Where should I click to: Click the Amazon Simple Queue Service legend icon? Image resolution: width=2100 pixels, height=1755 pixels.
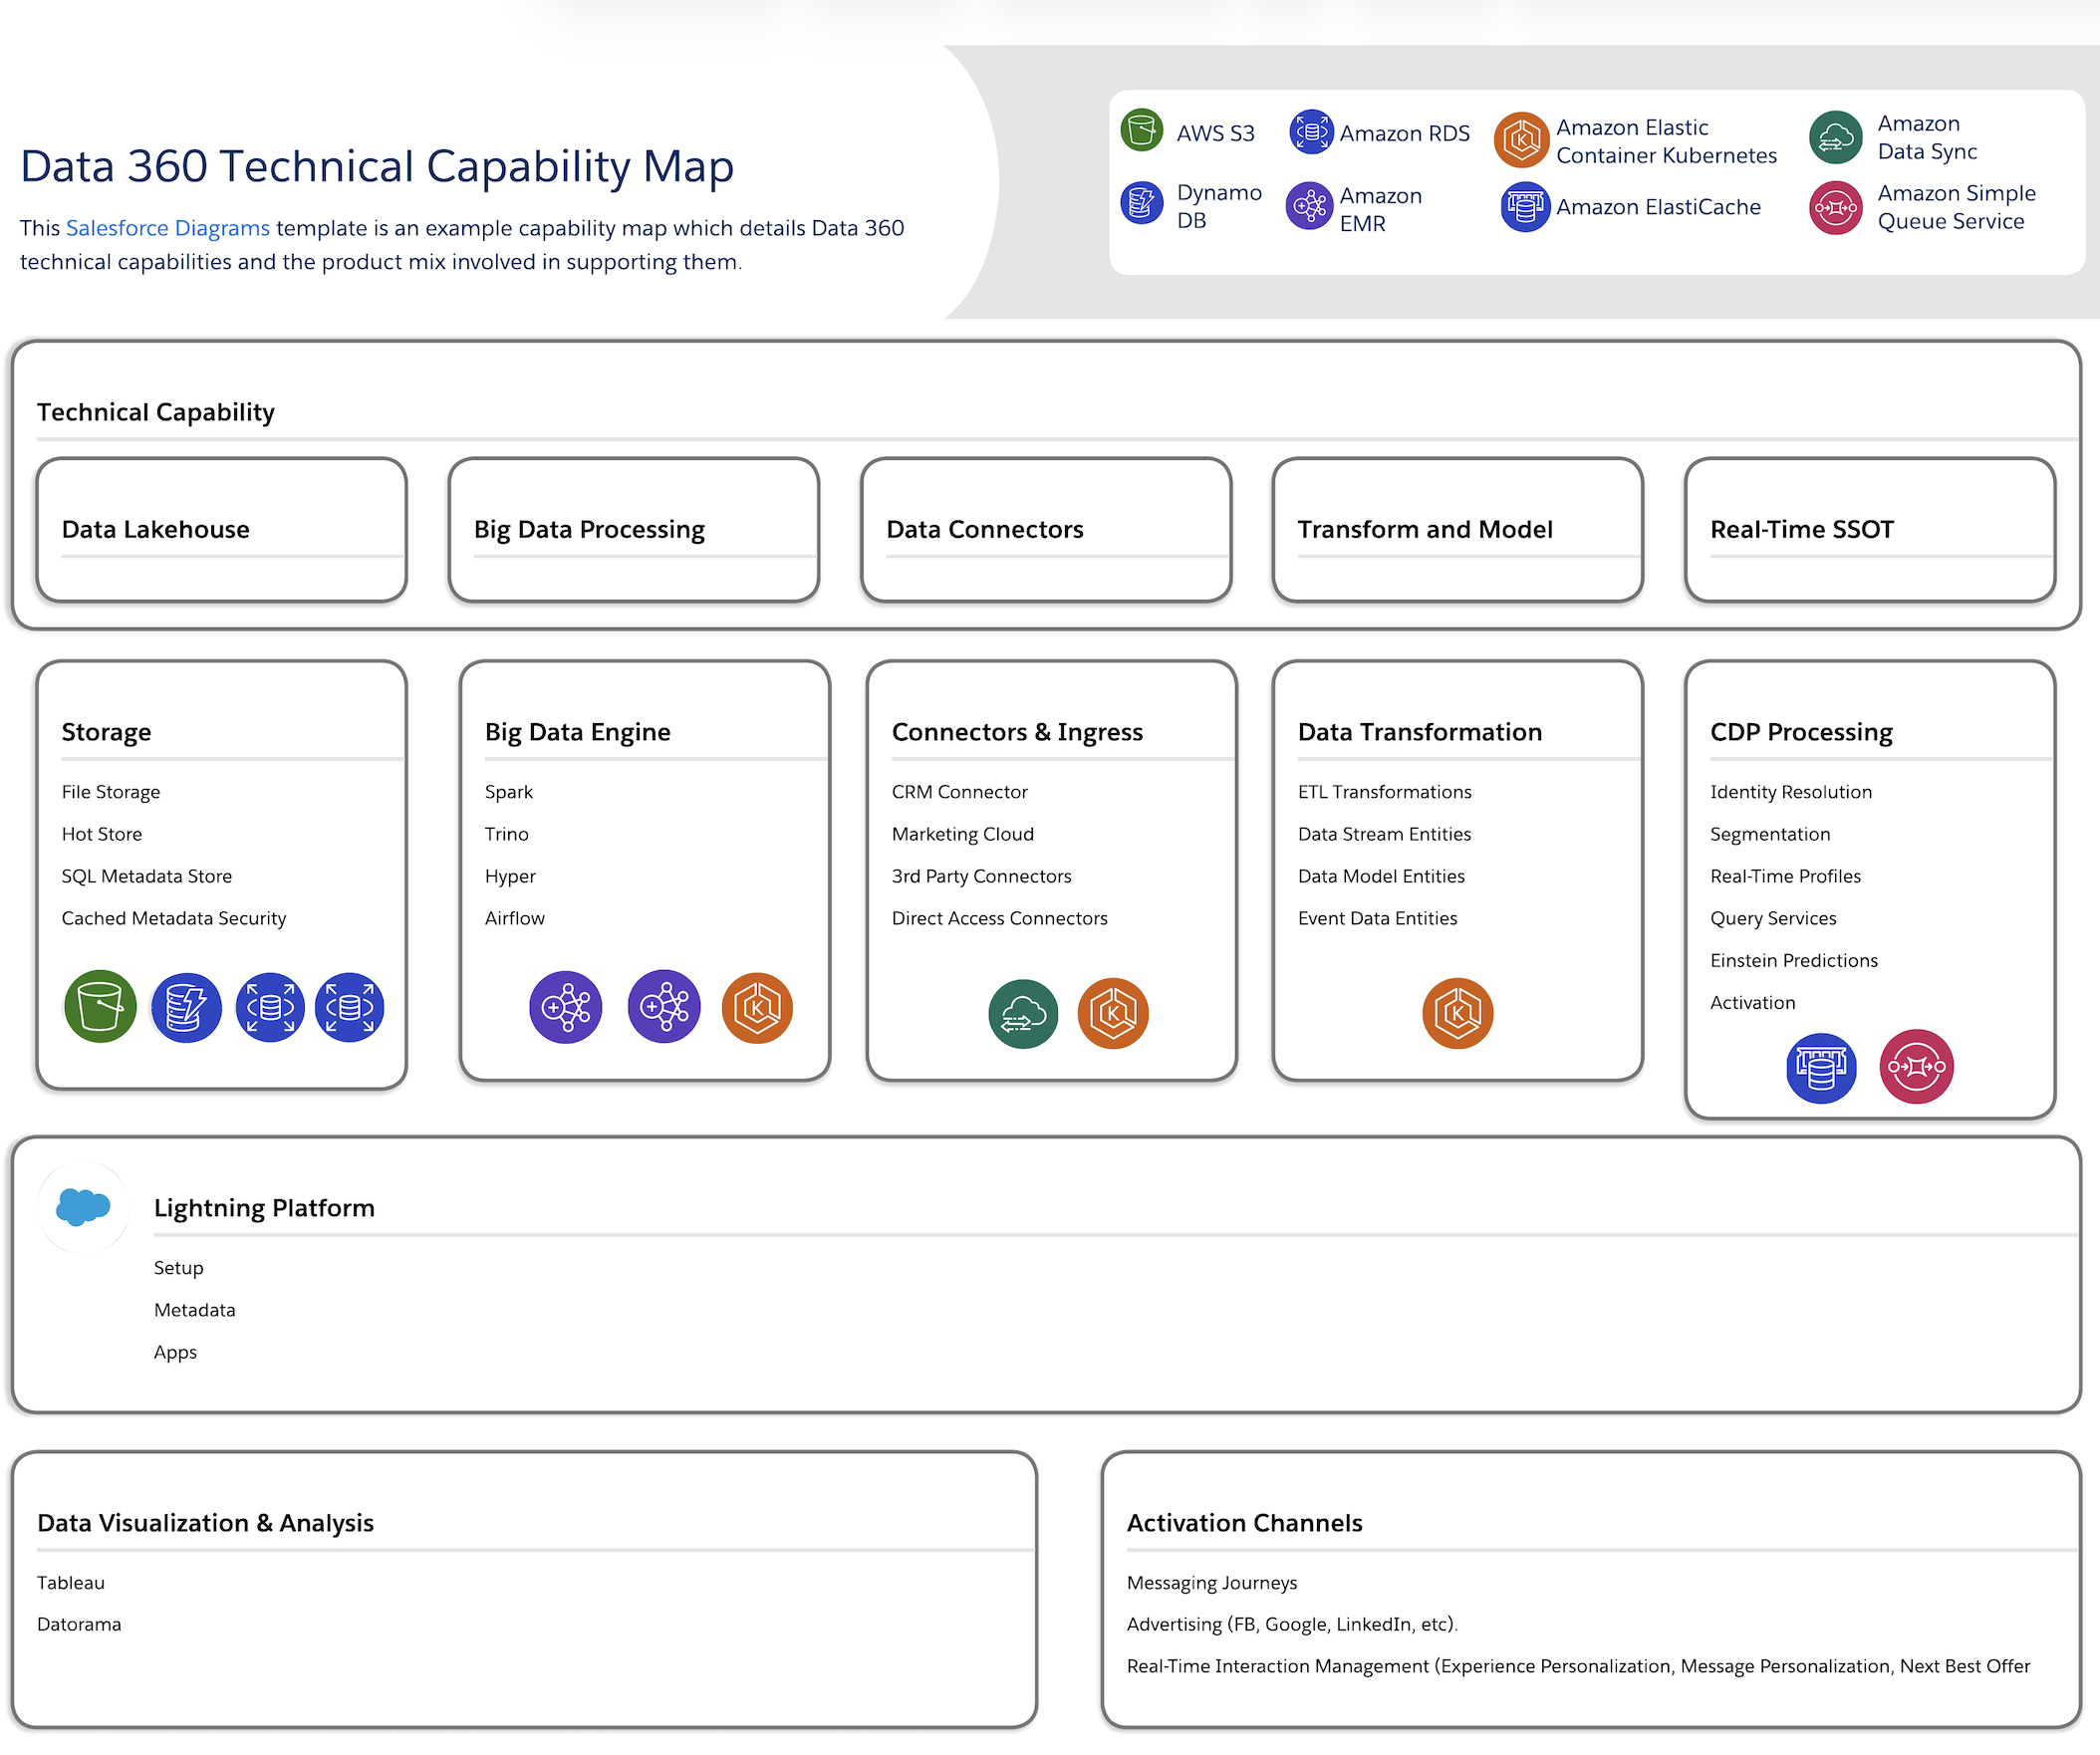coord(1835,208)
